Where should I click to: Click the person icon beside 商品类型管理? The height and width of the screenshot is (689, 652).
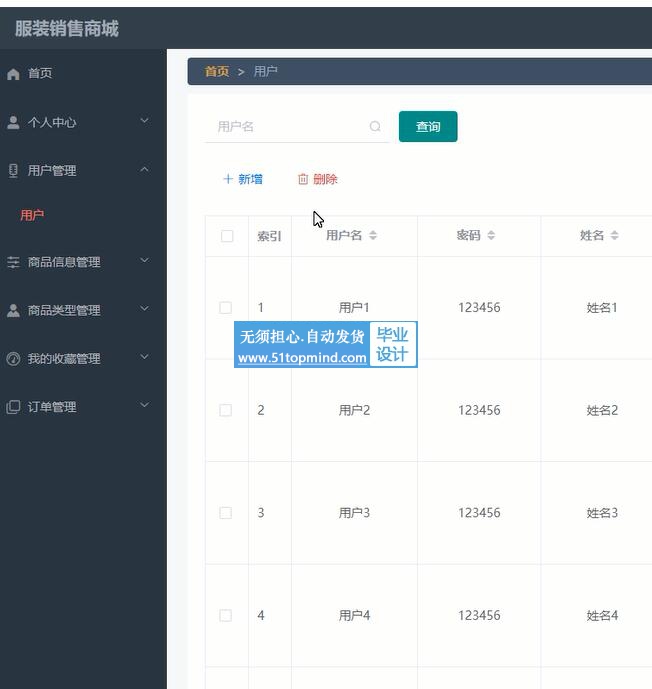coord(13,311)
